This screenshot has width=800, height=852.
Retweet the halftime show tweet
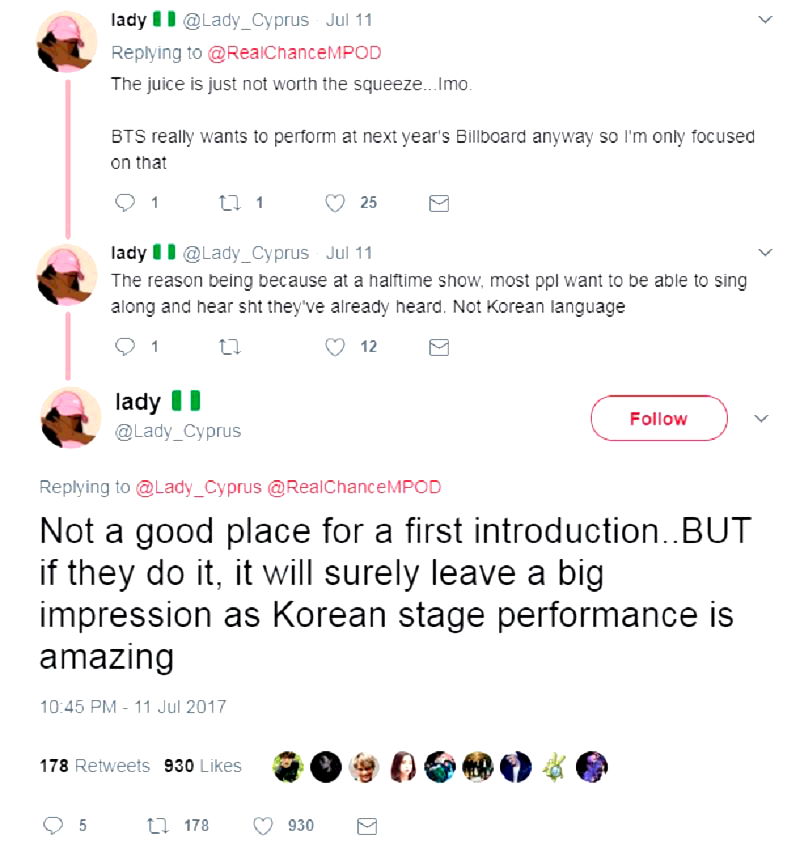[x=227, y=347]
